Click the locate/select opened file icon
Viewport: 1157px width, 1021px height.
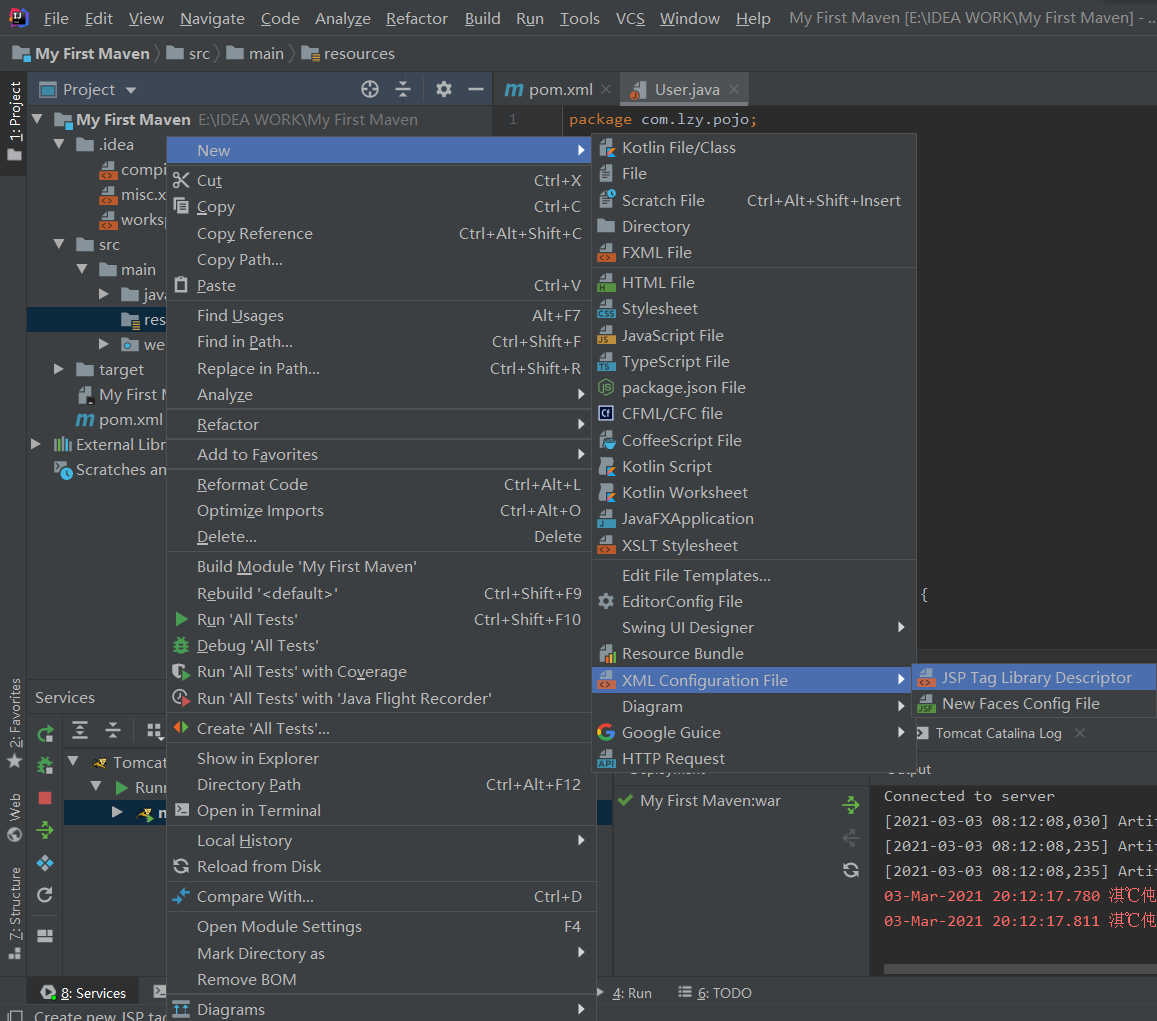point(370,89)
